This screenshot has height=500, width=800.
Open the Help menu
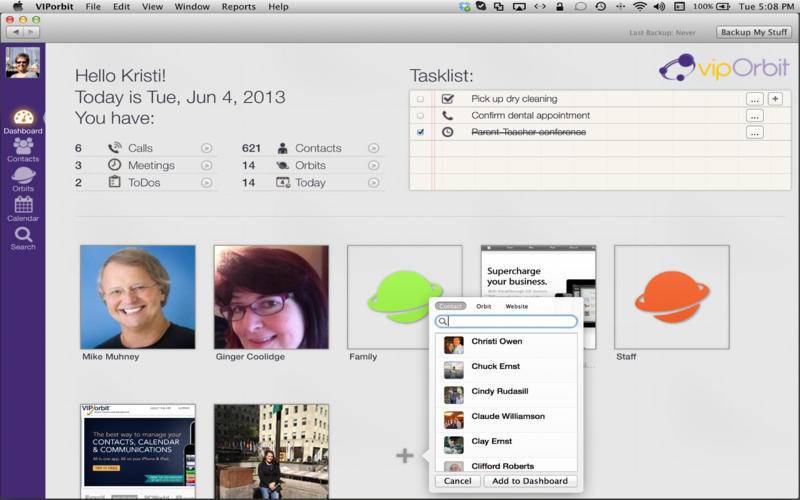278,7
